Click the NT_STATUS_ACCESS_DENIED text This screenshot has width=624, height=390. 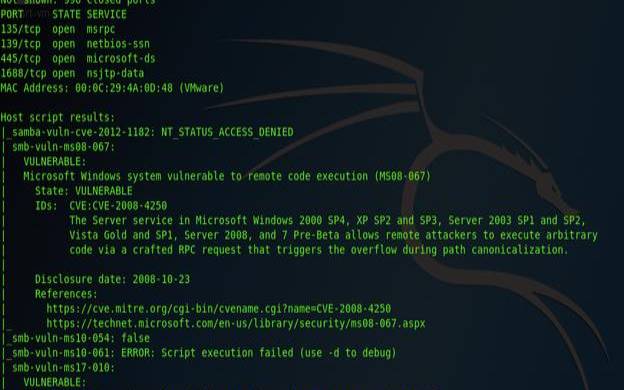tap(227, 132)
